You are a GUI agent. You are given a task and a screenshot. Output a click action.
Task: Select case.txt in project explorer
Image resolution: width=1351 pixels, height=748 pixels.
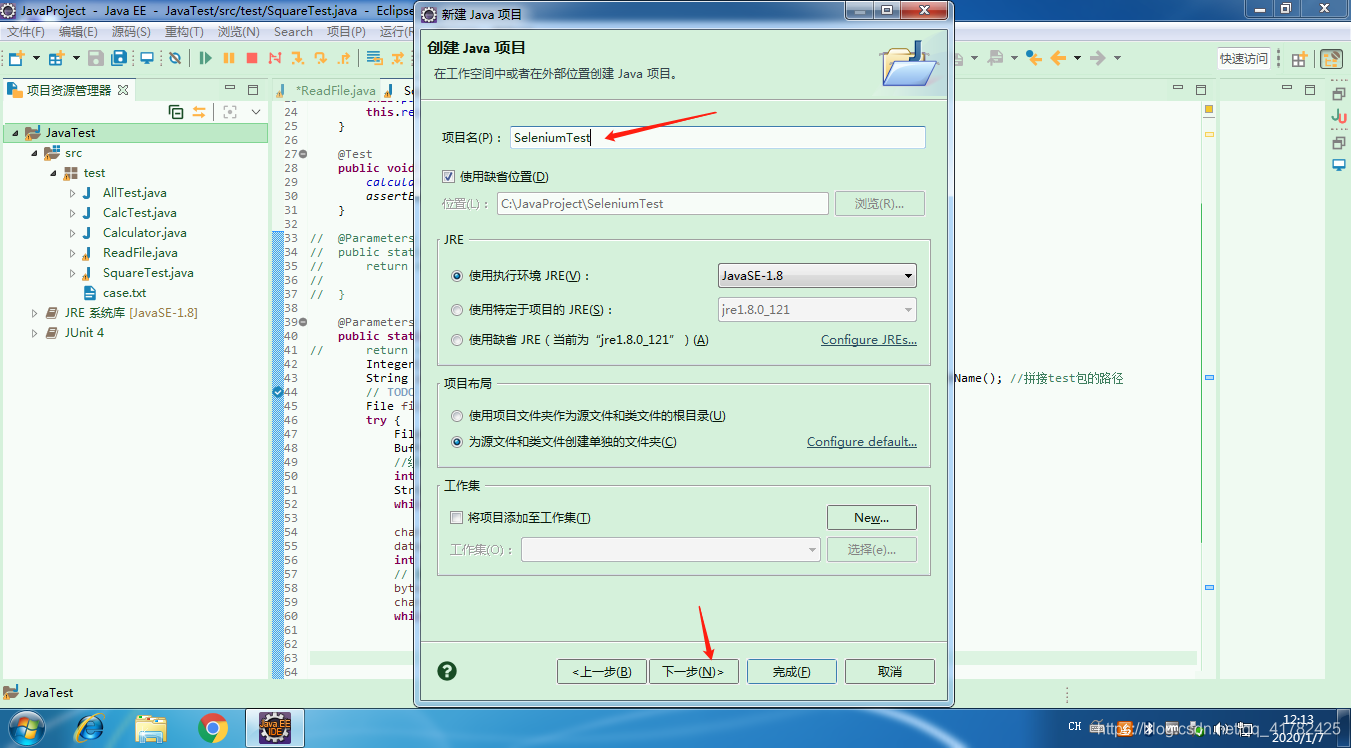click(124, 293)
